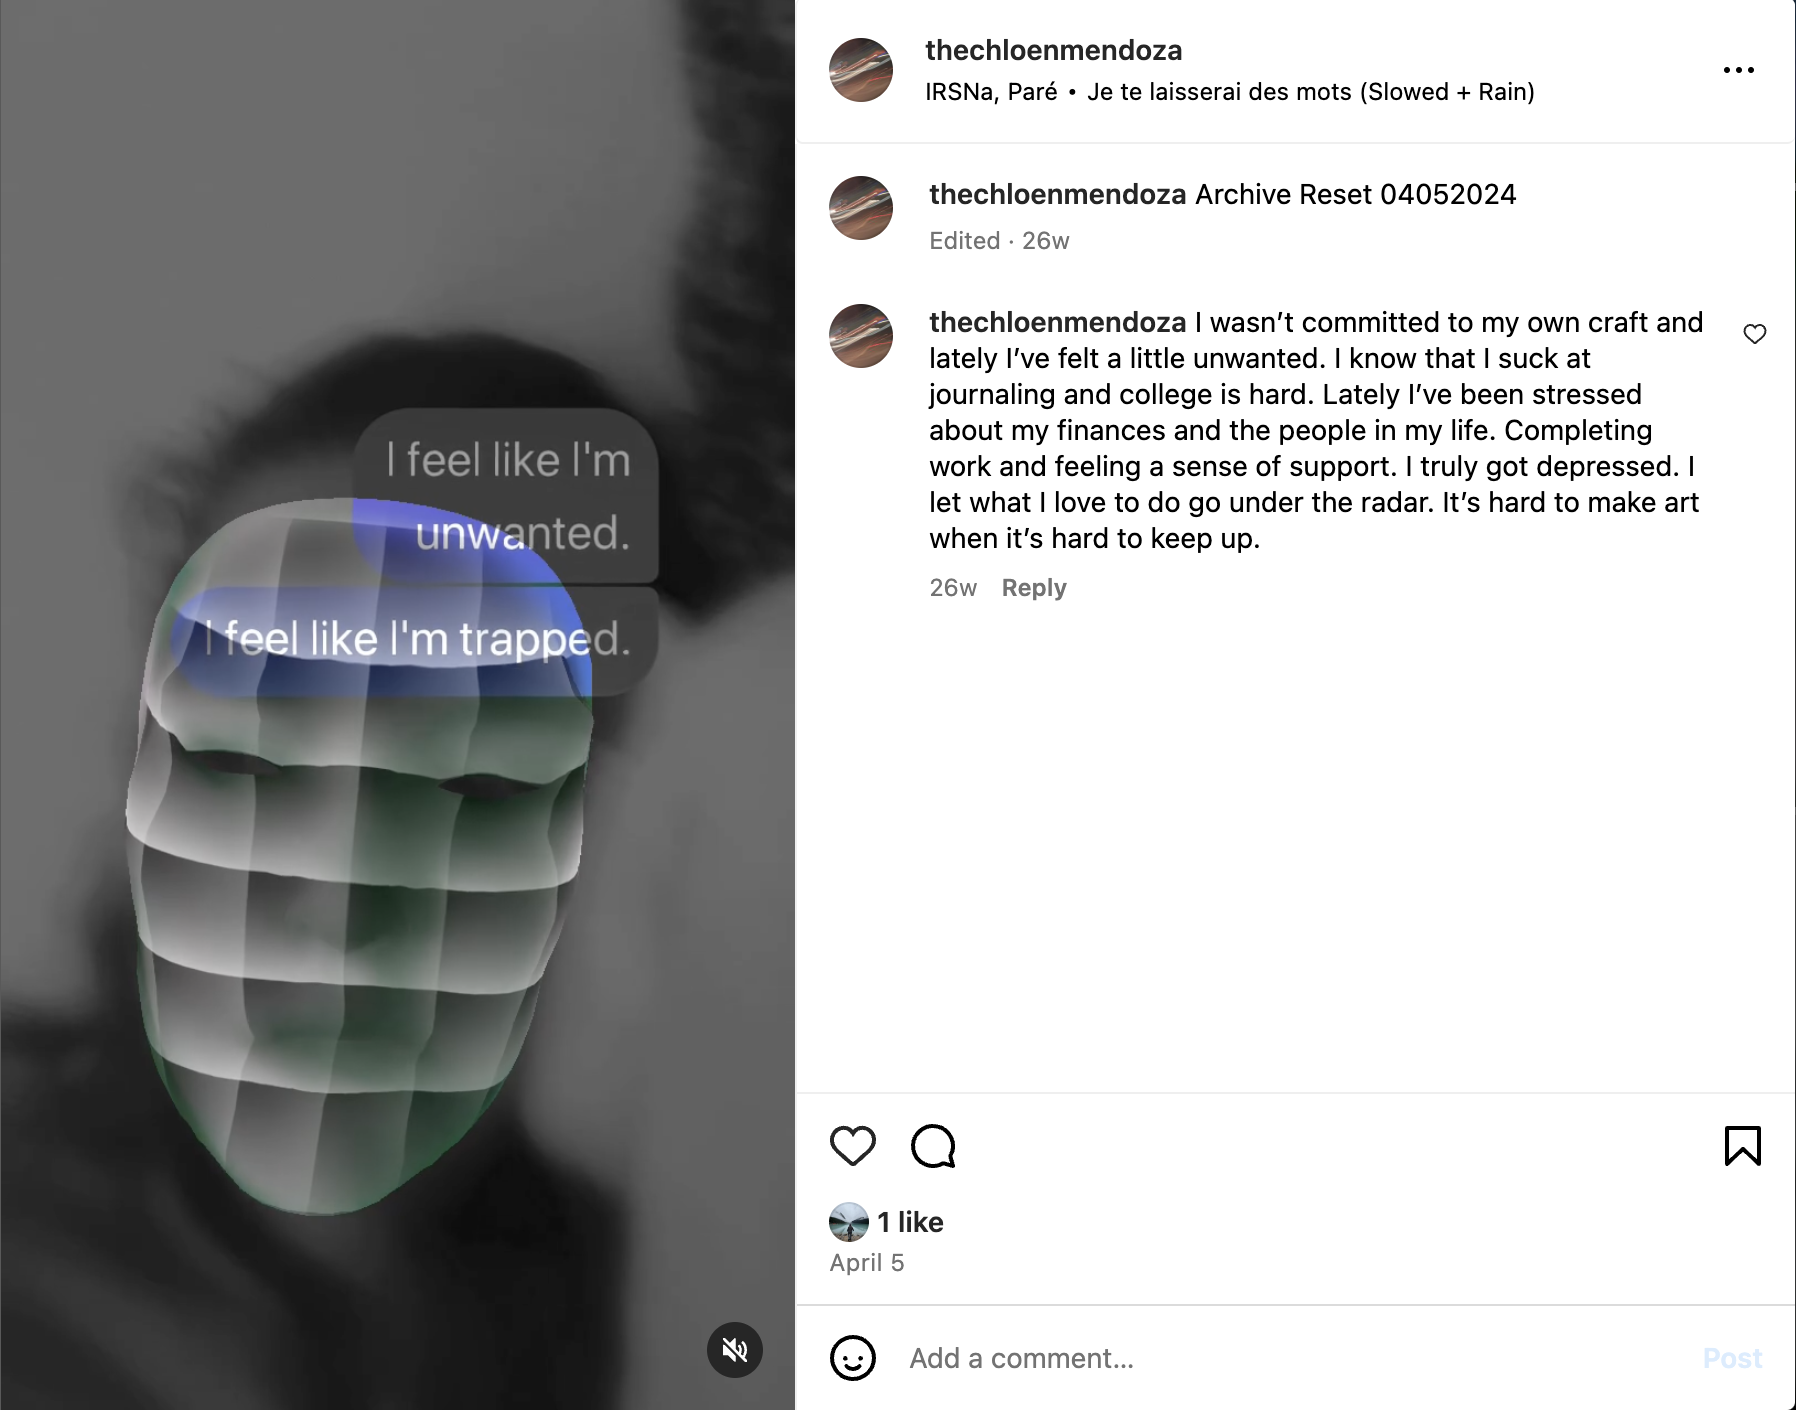Like the post with the heart icon
This screenshot has height=1410, width=1796.
coord(853,1146)
